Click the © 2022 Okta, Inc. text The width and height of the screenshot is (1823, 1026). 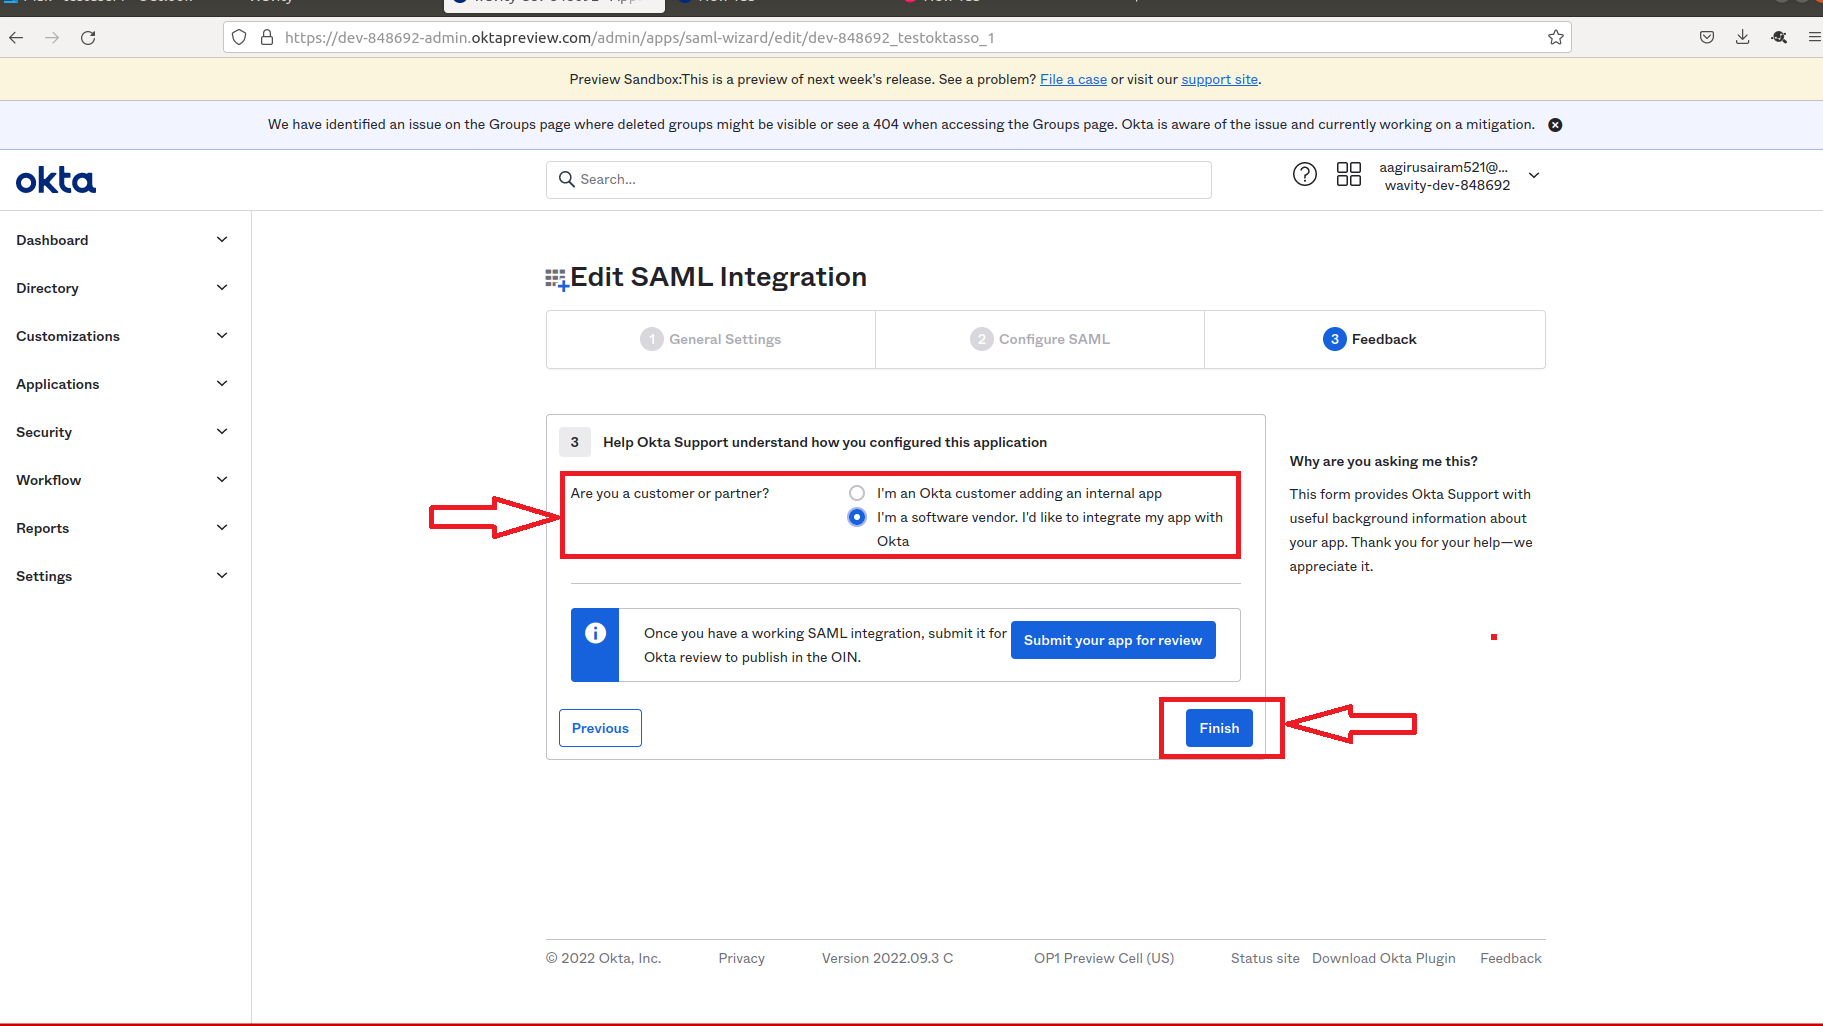[603, 958]
